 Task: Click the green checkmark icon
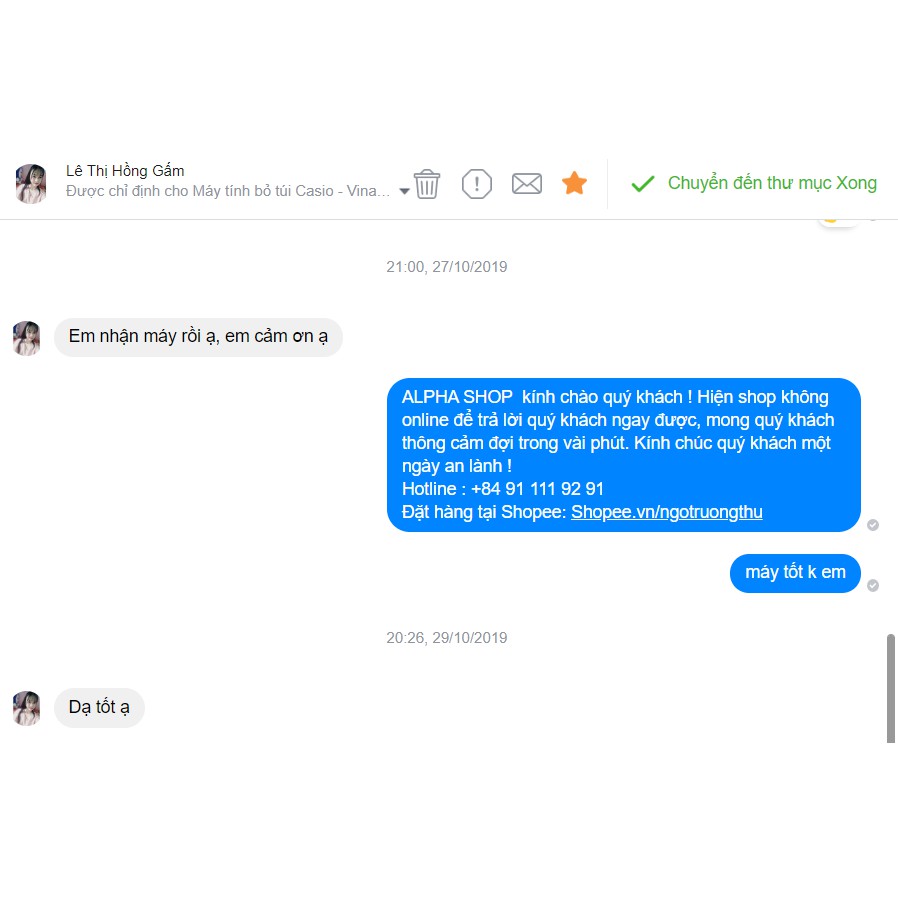643,184
